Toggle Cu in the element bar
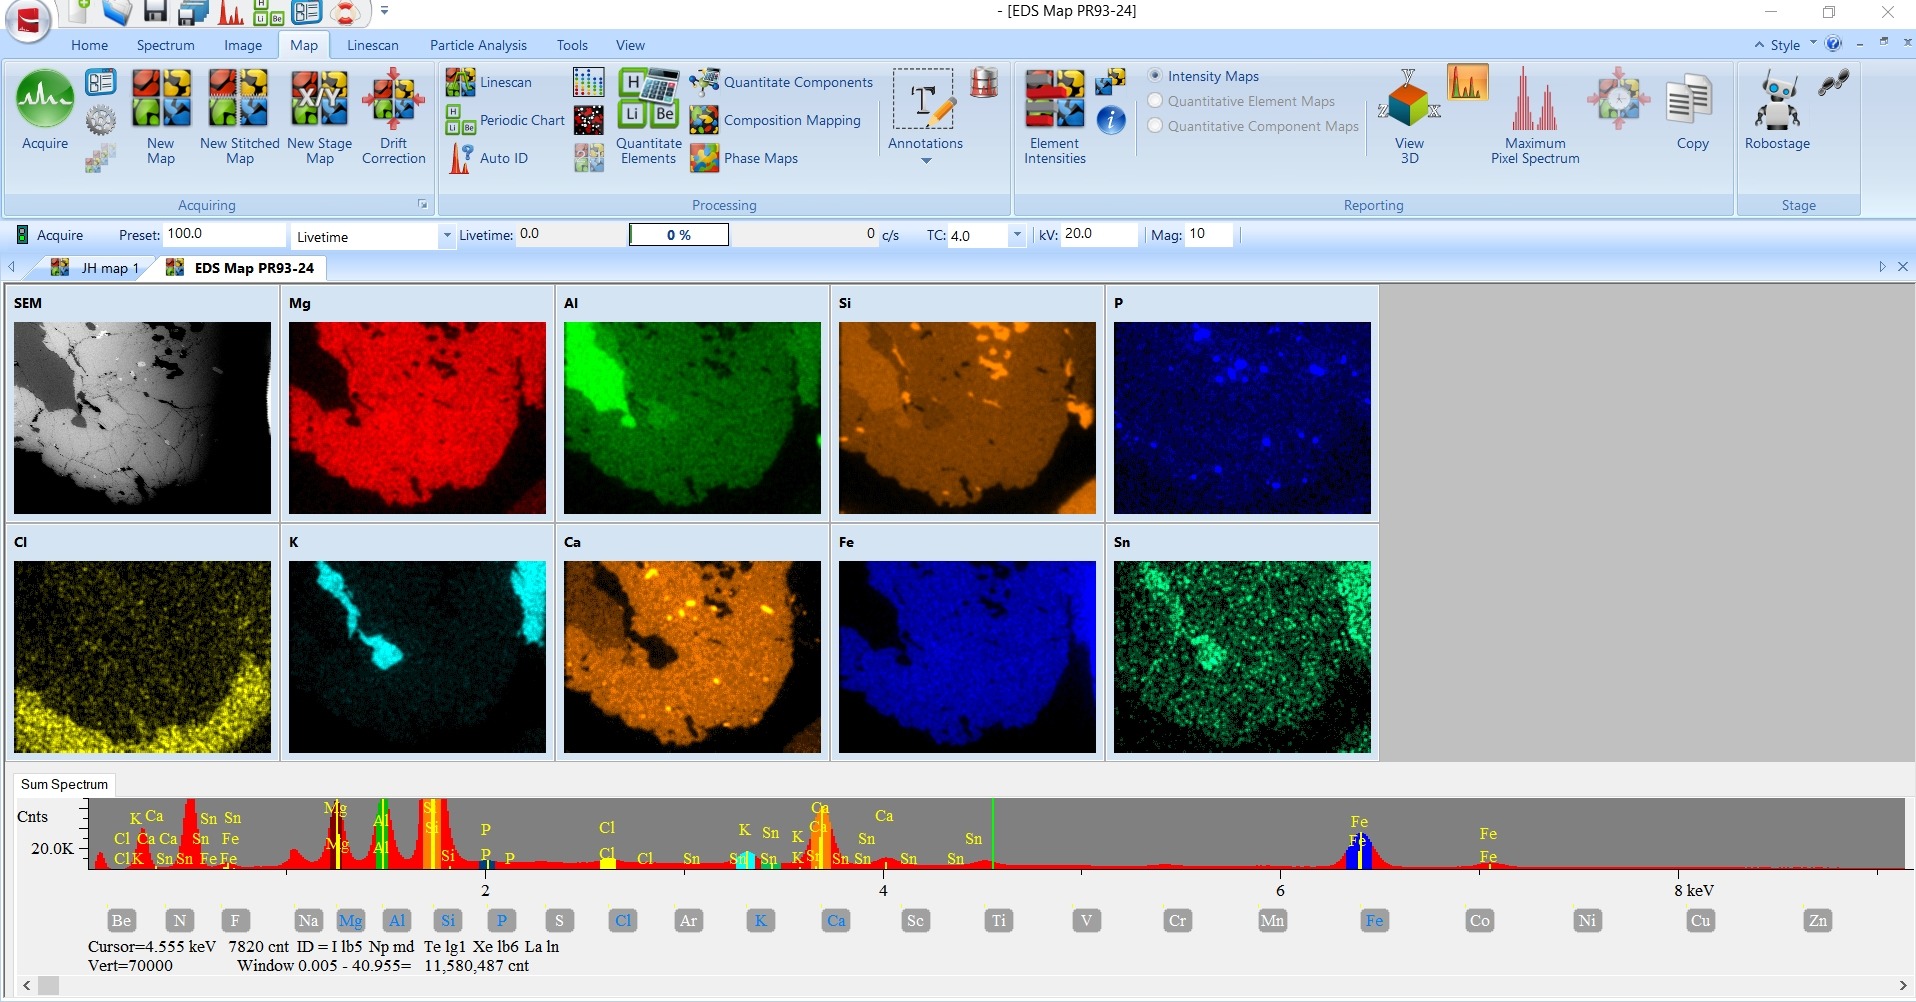This screenshot has height=1002, width=1916. pyautogui.click(x=1700, y=921)
